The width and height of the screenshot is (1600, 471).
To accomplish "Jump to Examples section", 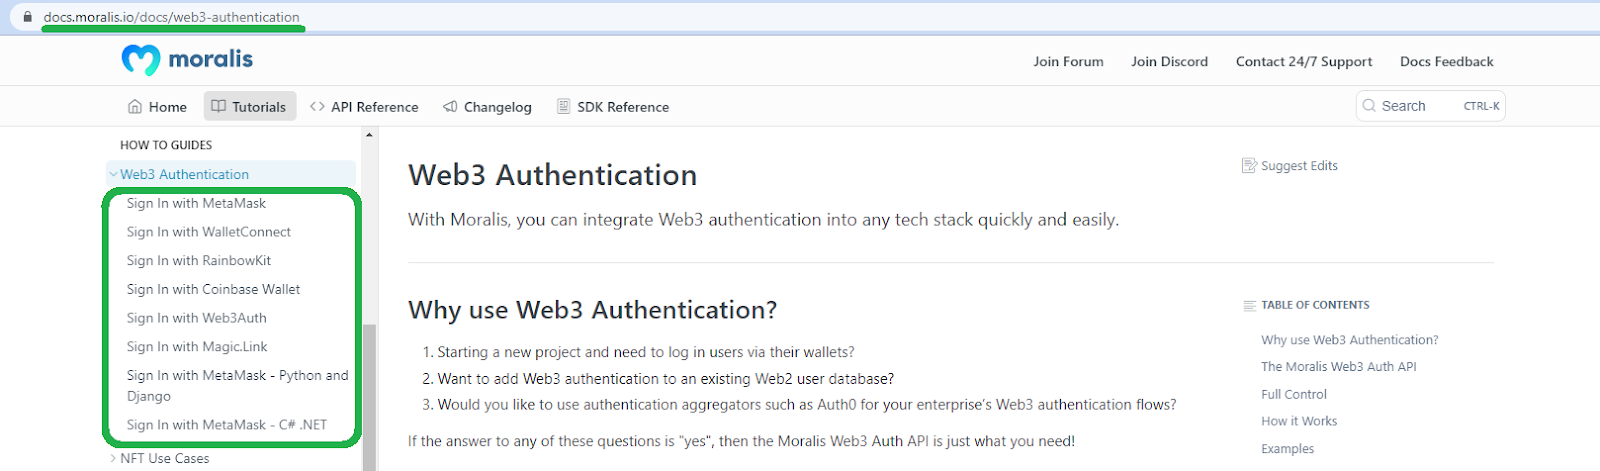I will point(1288,449).
